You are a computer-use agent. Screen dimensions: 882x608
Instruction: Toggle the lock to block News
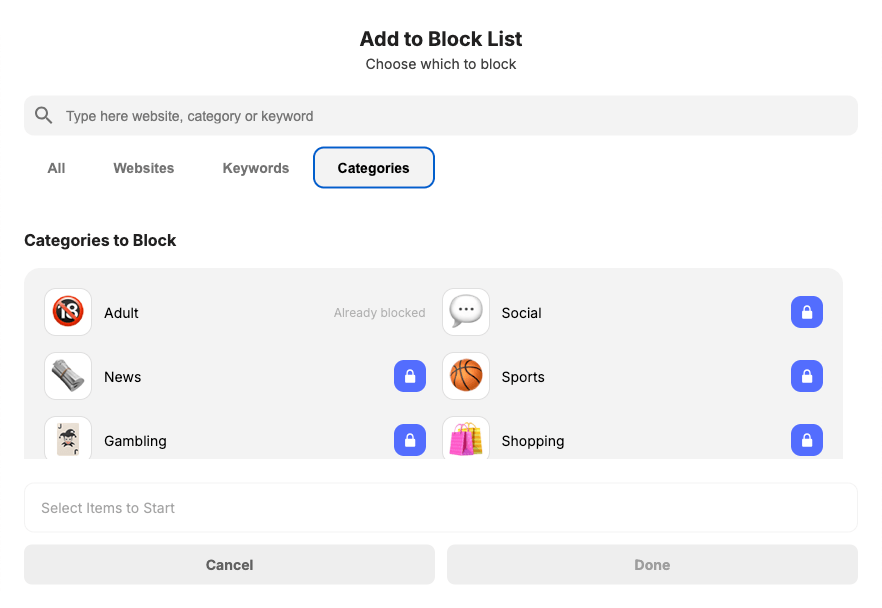click(410, 376)
